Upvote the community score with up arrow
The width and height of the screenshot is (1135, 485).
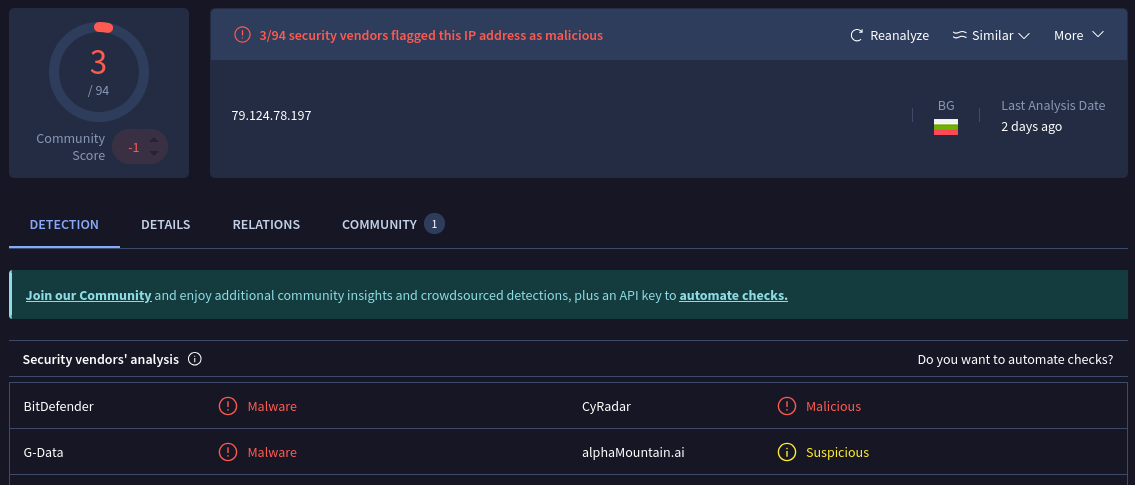coord(154,140)
